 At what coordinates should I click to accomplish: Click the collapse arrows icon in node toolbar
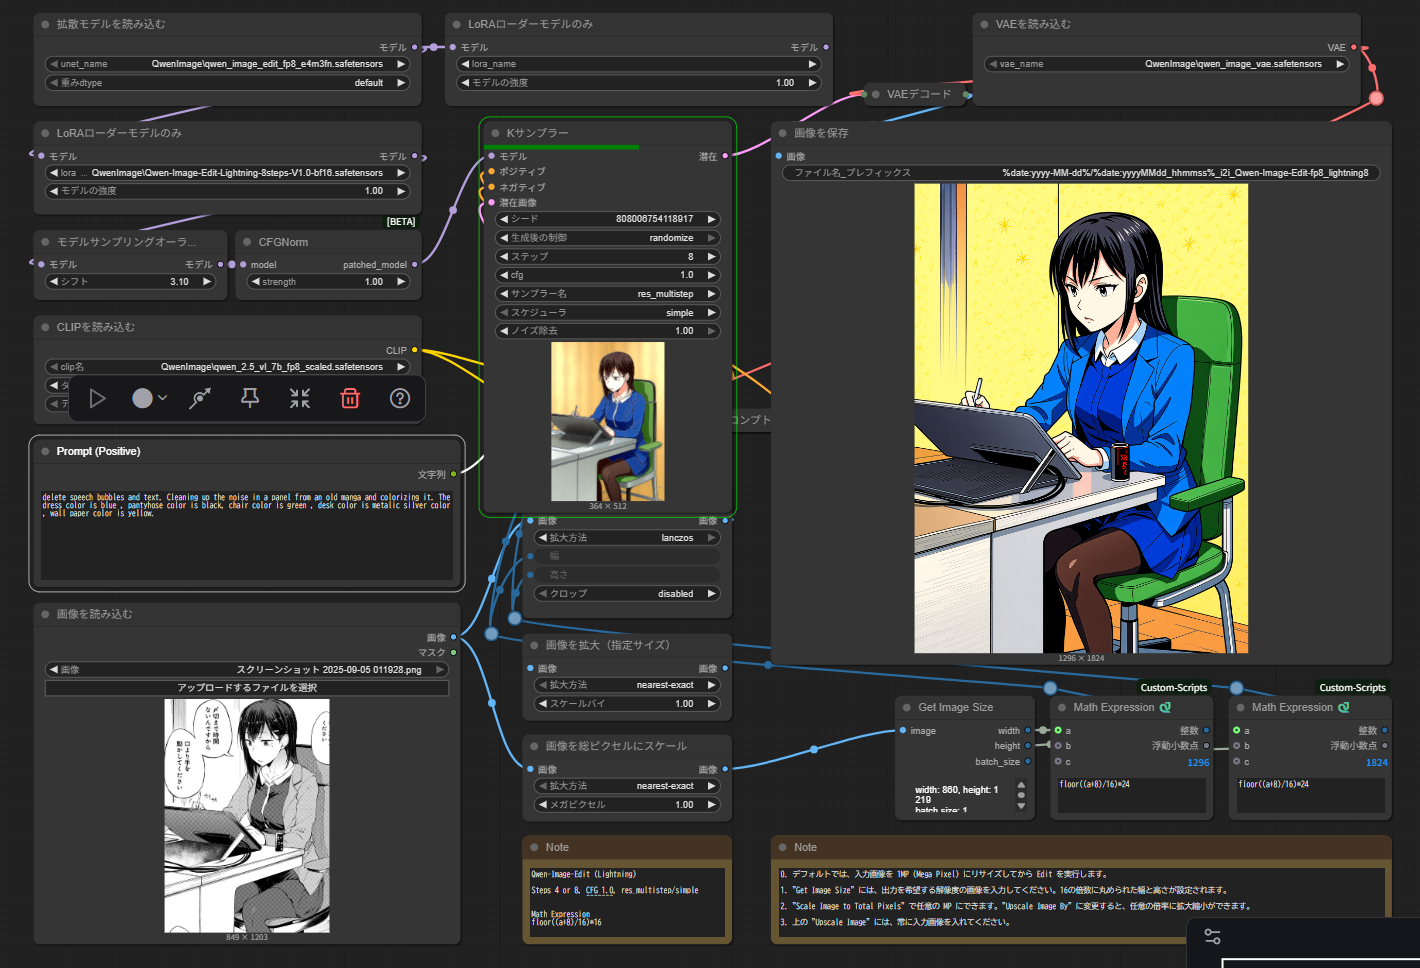[300, 399]
